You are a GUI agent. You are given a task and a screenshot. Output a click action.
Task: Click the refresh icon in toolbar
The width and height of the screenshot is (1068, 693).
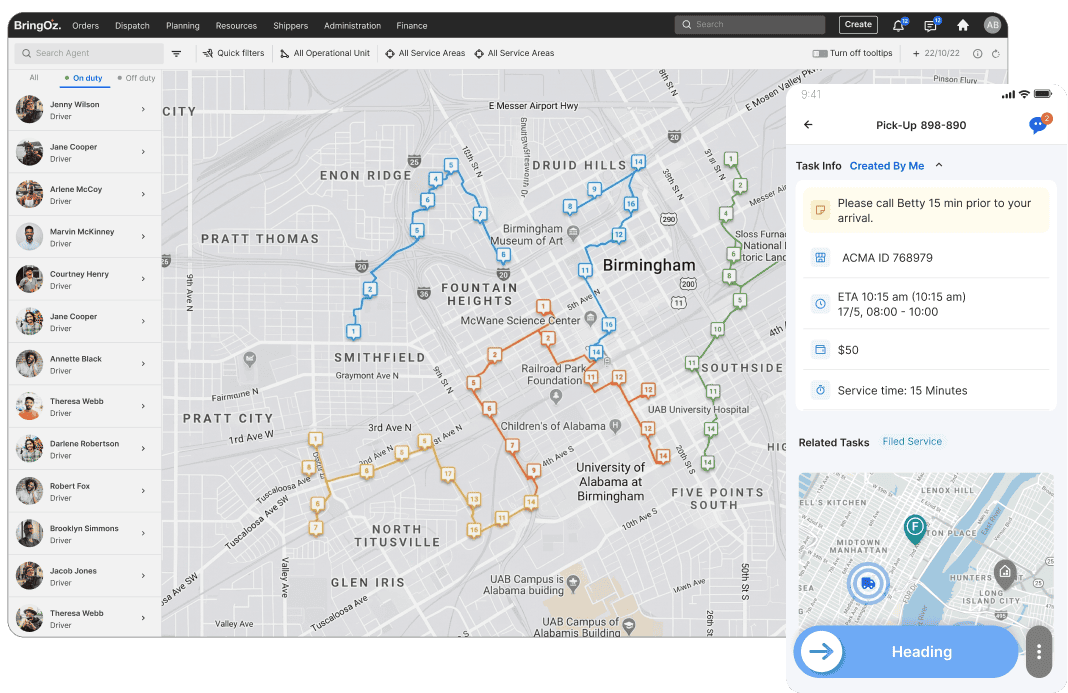(x=996, y=53)
